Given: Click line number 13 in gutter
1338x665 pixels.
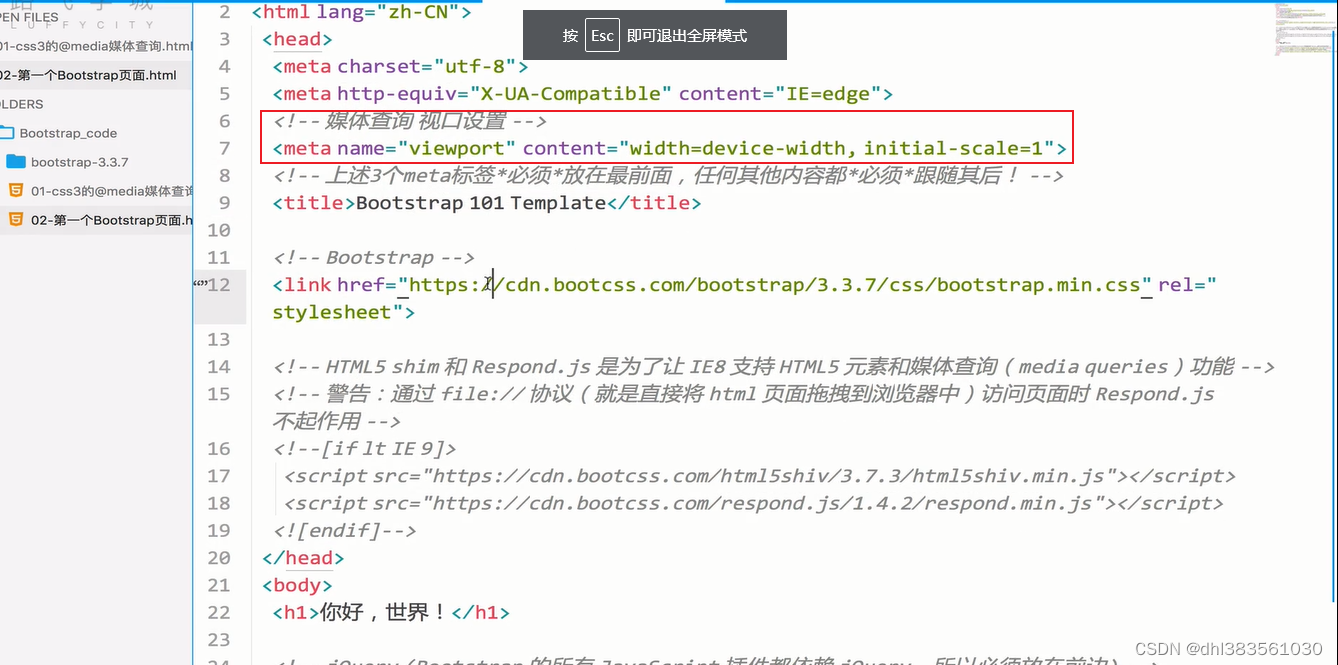Looking at the screenshot, I should pos(219,340).
